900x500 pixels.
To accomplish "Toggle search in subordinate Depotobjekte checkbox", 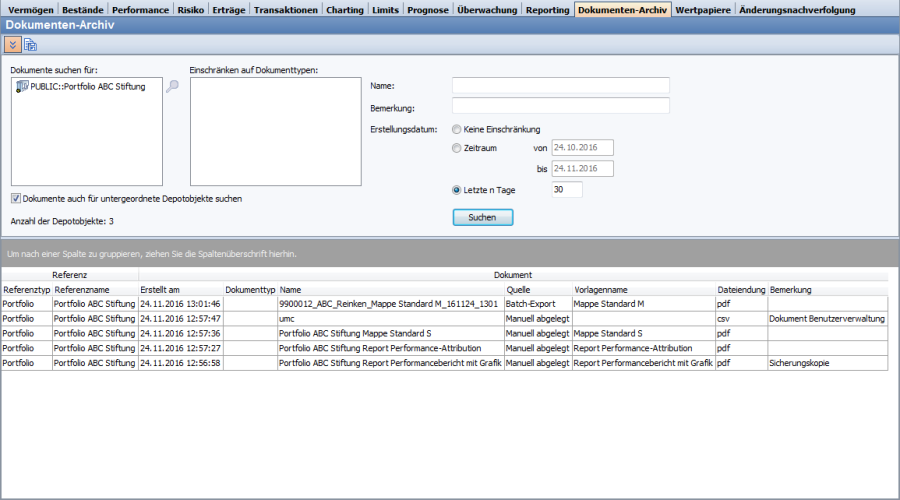I will (x=16, y=198).
